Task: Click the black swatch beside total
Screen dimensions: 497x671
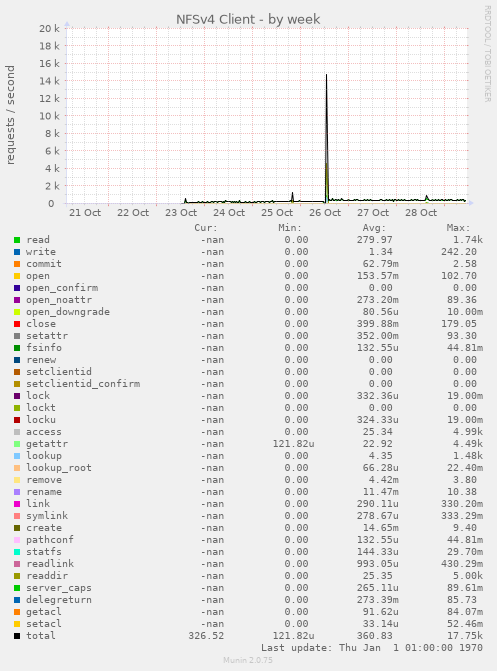Action: 17,636
